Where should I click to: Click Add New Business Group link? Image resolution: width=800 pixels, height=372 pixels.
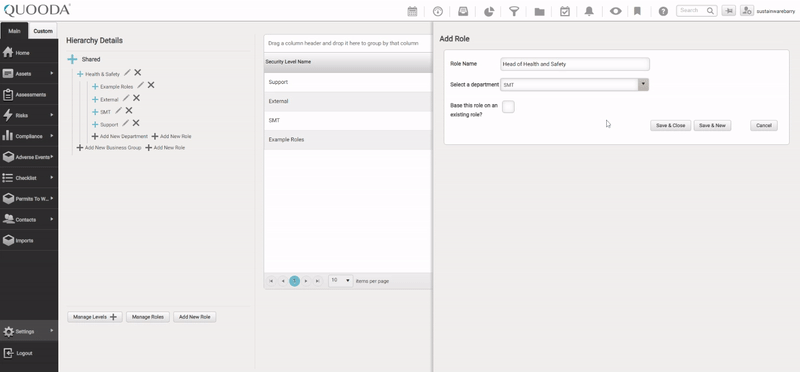[109, 147]
